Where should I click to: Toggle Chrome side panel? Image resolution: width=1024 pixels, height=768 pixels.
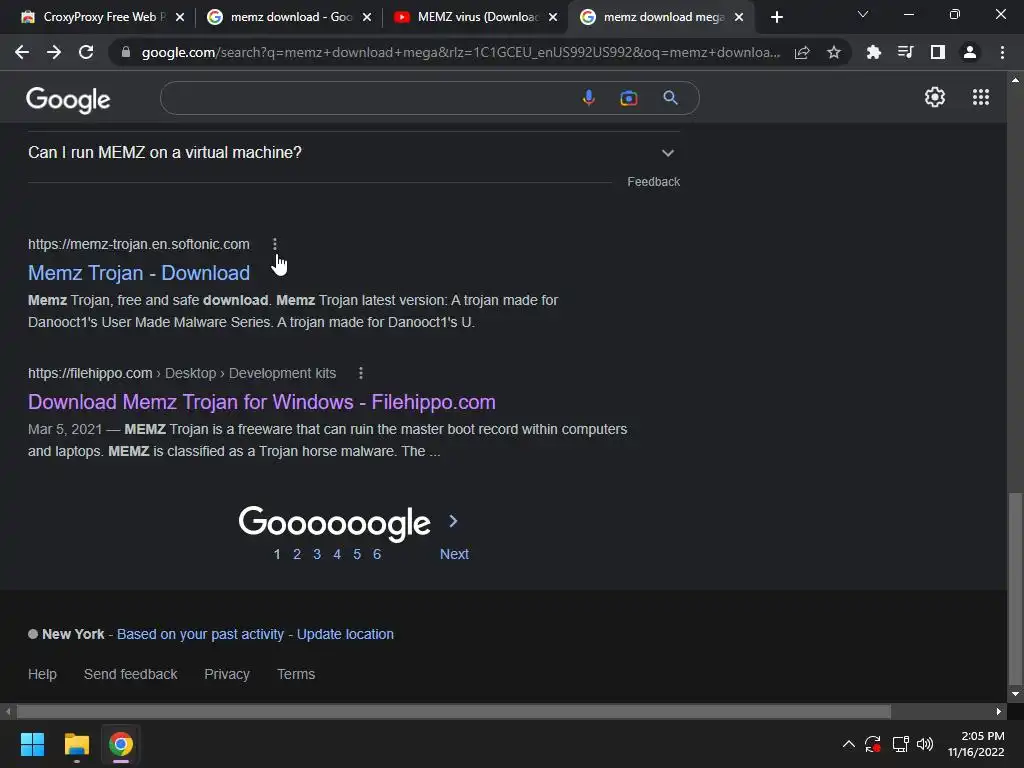pos(938,52)
